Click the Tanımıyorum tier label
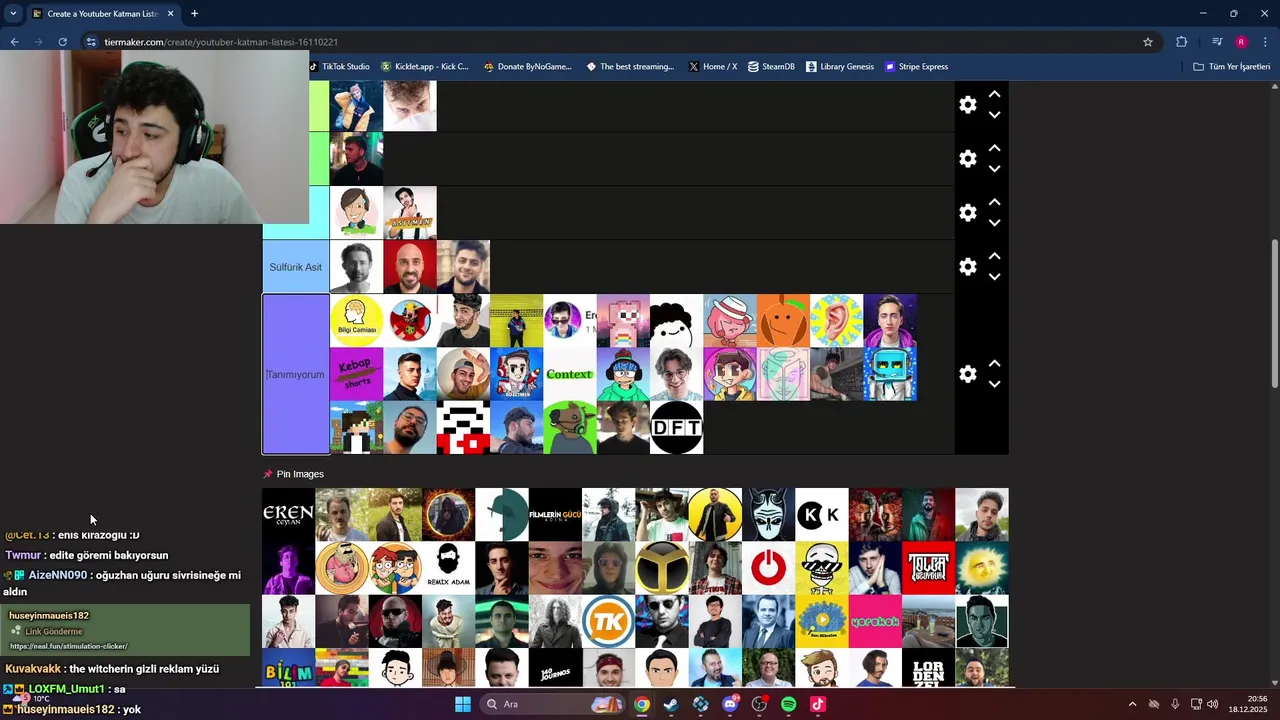 pos(295,374)
